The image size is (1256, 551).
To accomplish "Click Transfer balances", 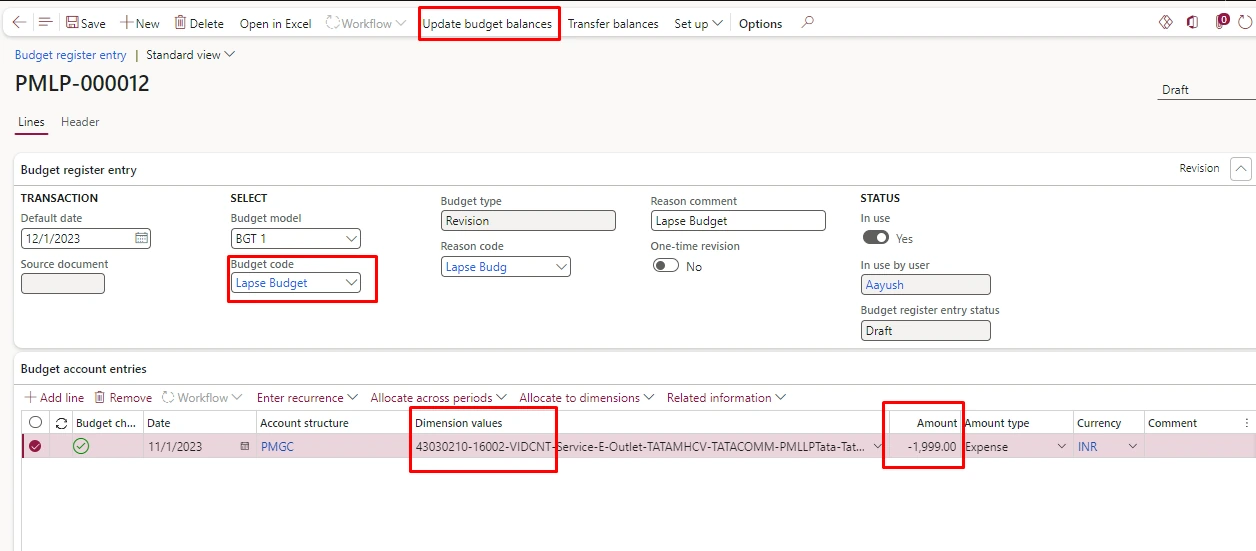I will coord(613,23).
